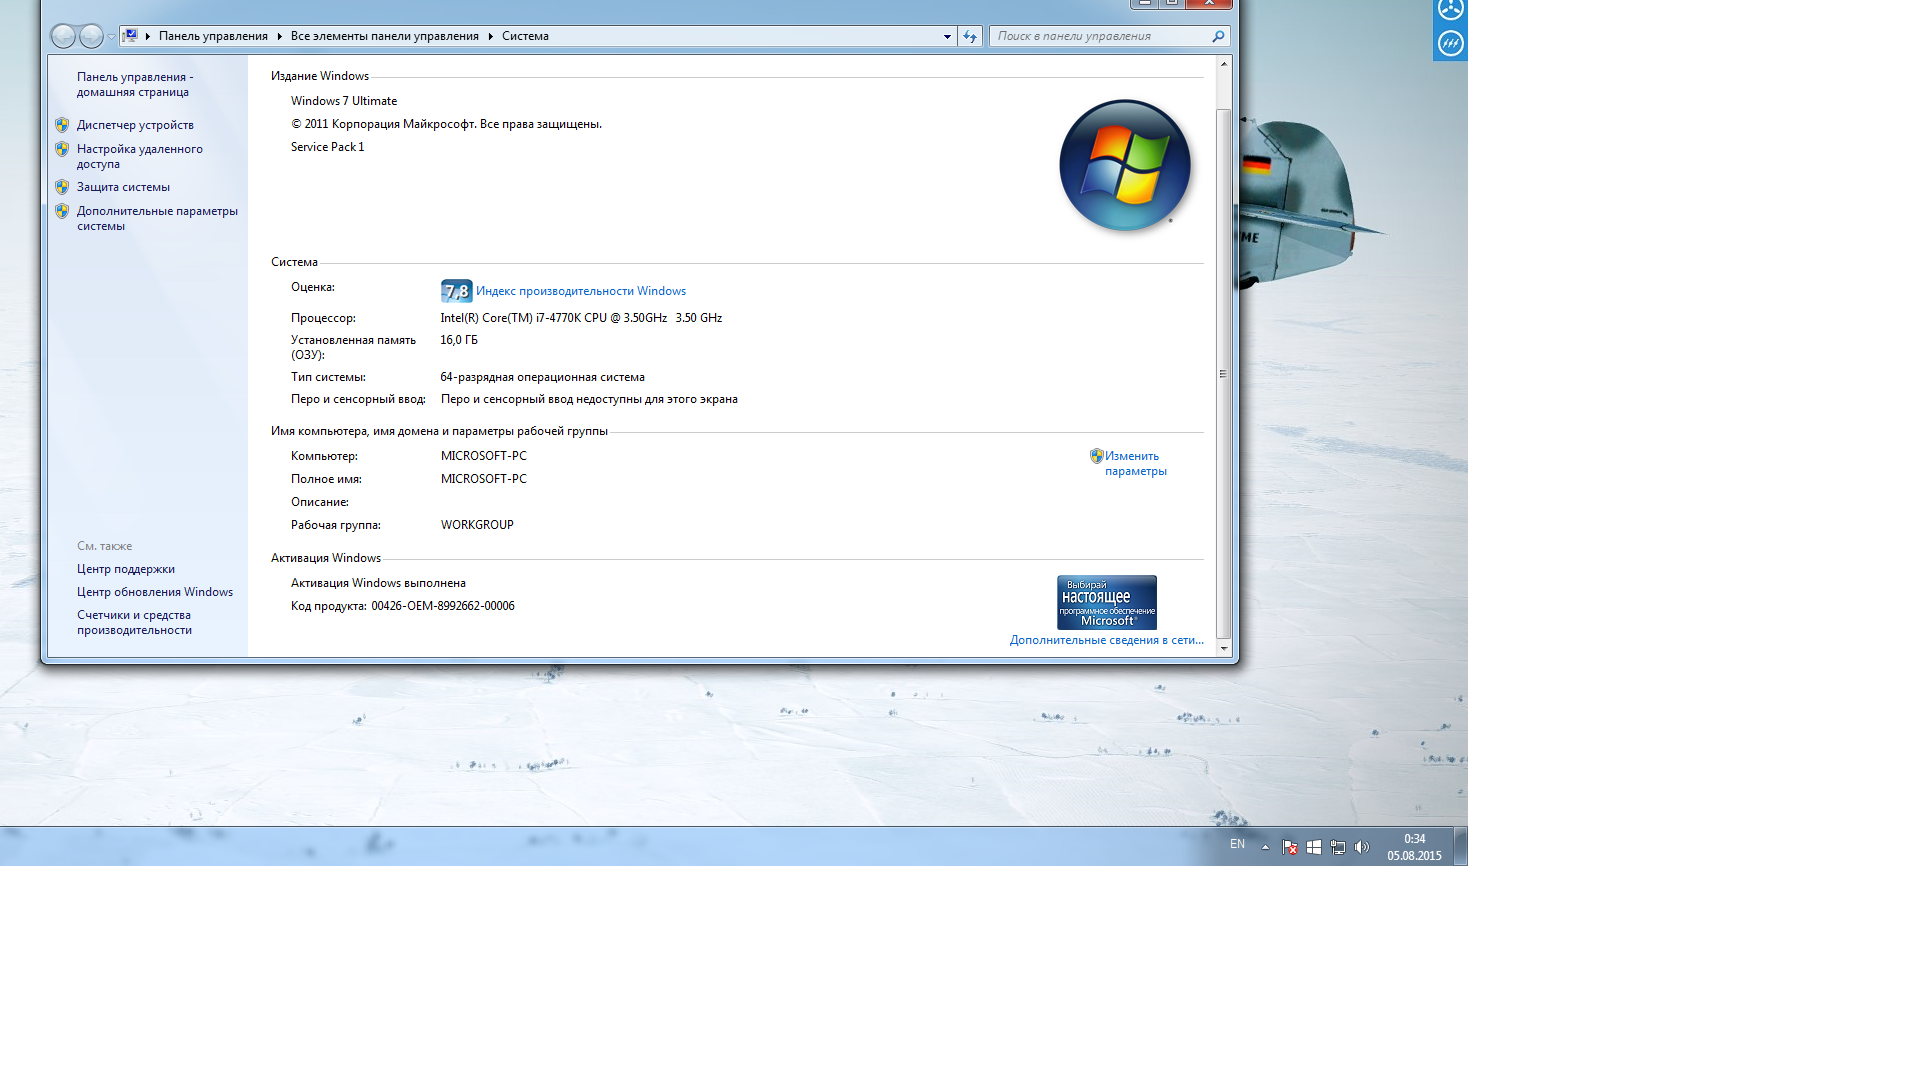Click the Forward navigation arrow button
The width and height of the screenshot is (1920, 1080).
pyautogui.click(x=91, y=36)
